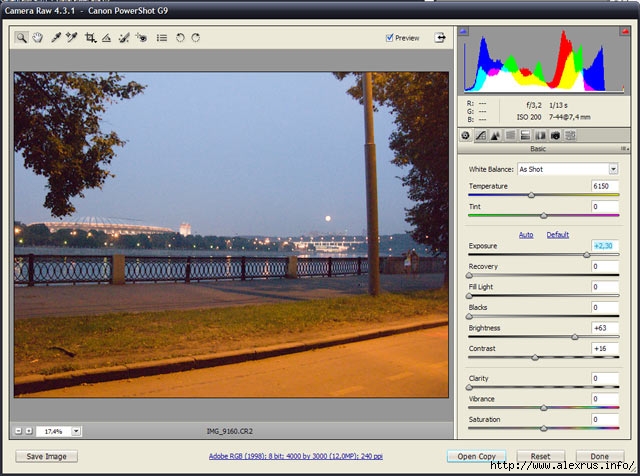
Task: Select the Color Sampler tool
Action: 72,38
